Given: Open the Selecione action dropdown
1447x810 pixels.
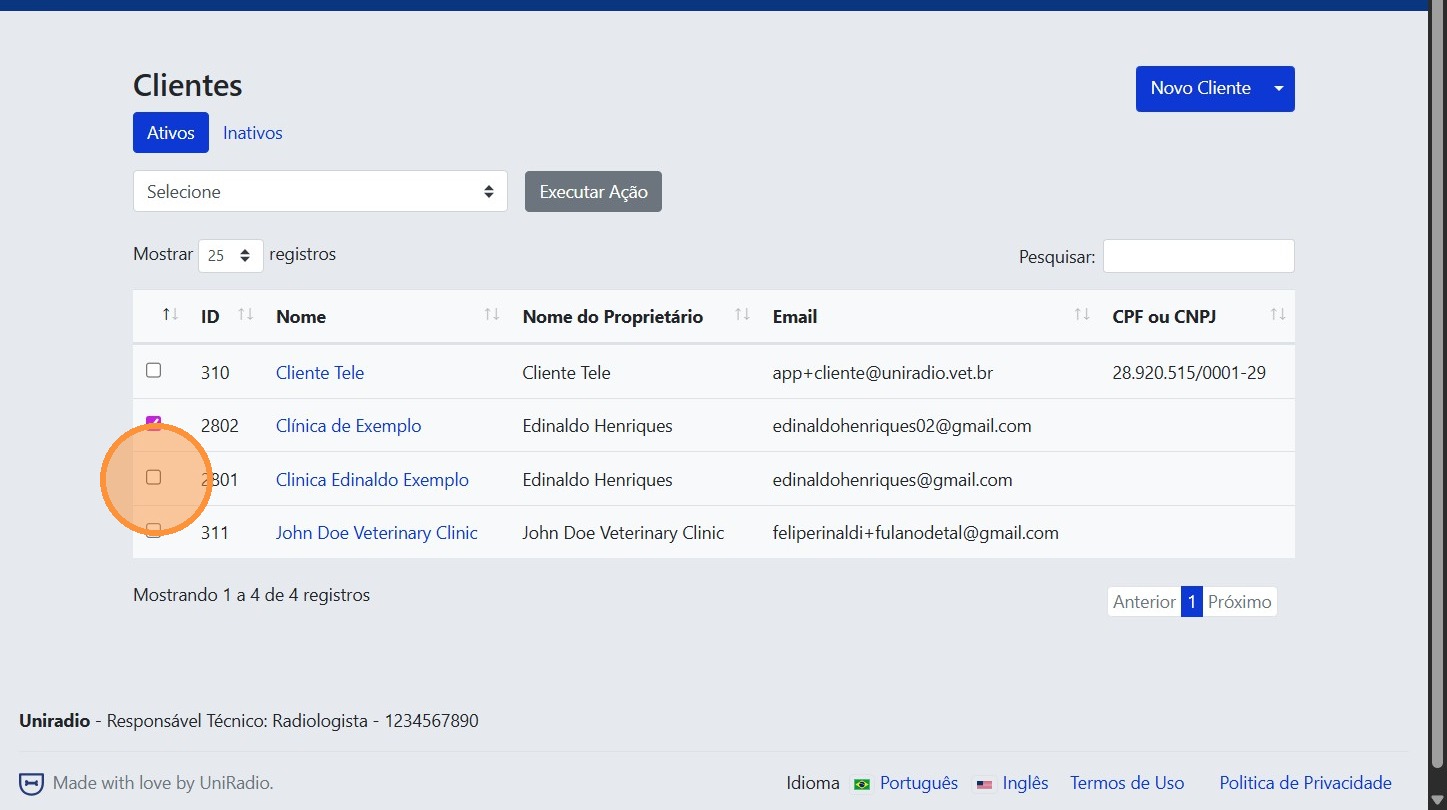Looking at the screenshot, I should point(320,191).
